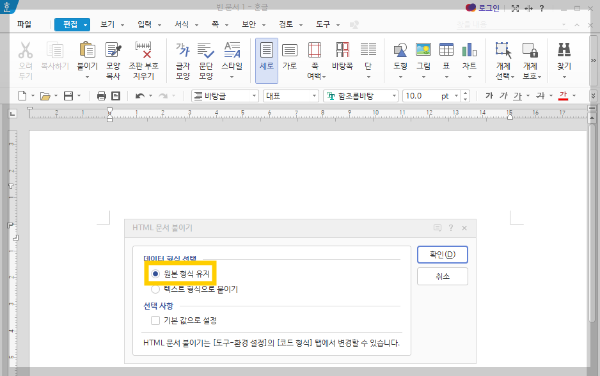Expand the Style (스타일) dropdown arrow
This screenshot has width=600, height=376.
[232, 77]
